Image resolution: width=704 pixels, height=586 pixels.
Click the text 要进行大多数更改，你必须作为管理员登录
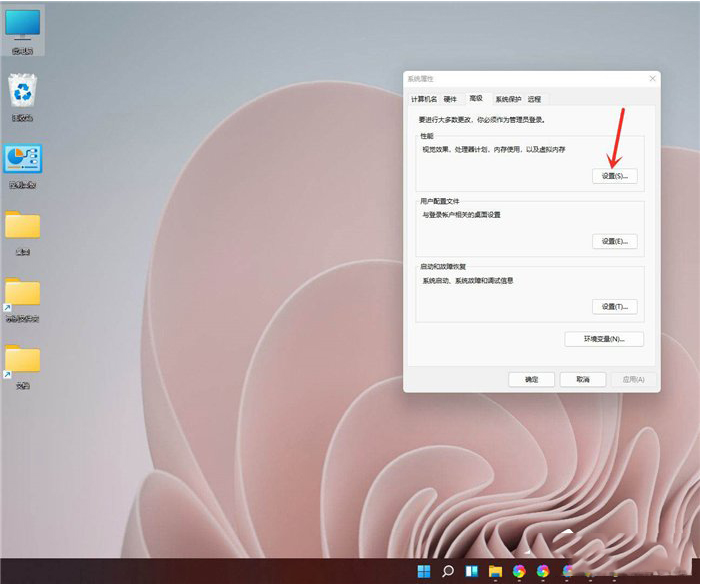(482, 120)
